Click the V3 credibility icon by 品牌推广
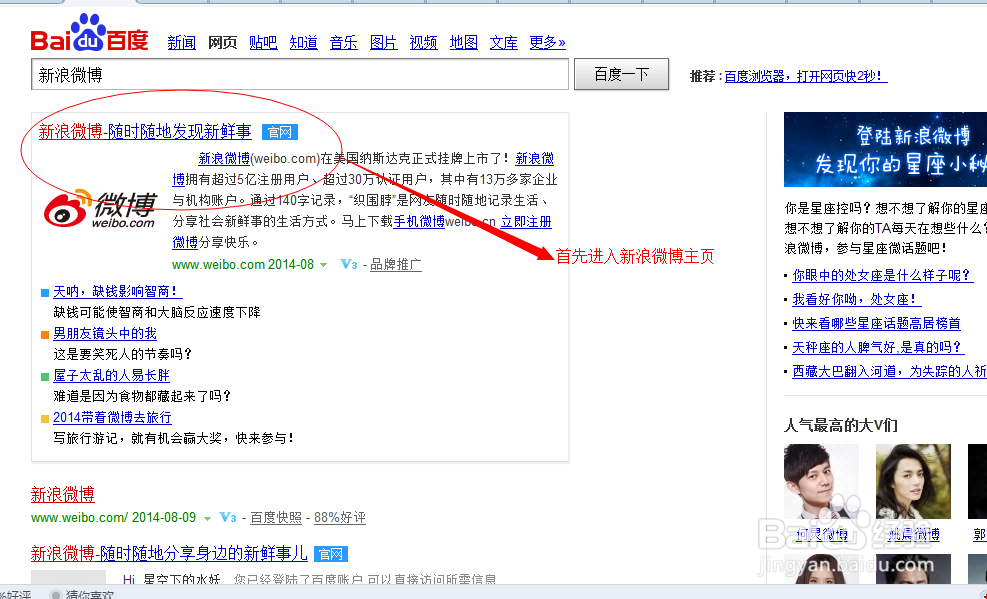Screen dimensions: 987x599 tap(349, 265)
